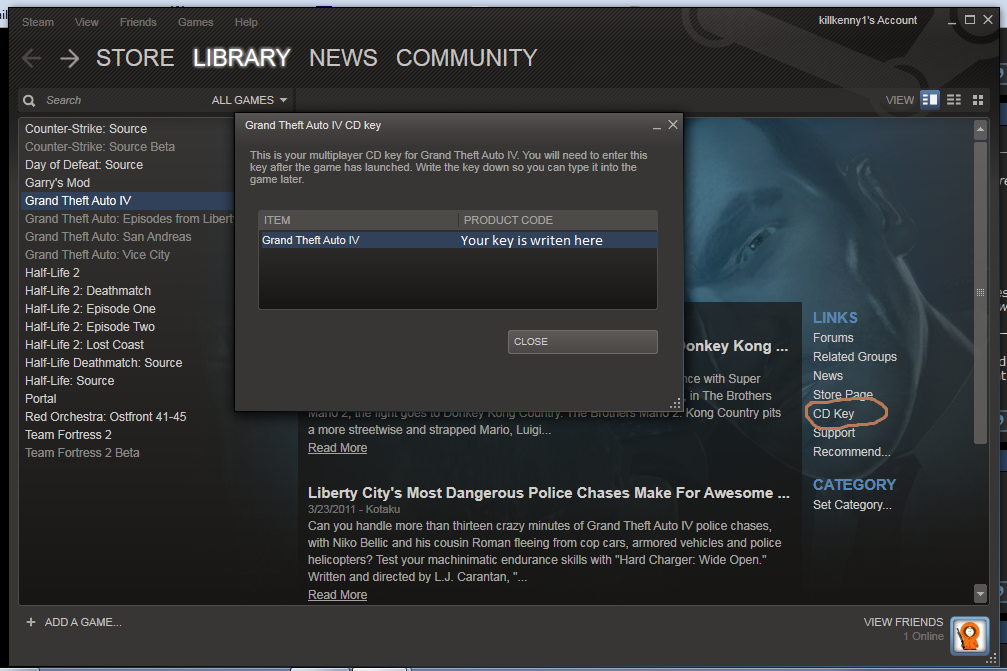Open the Support link
The height and width of the screenshot is (671, 1007).
pos(834,433)
